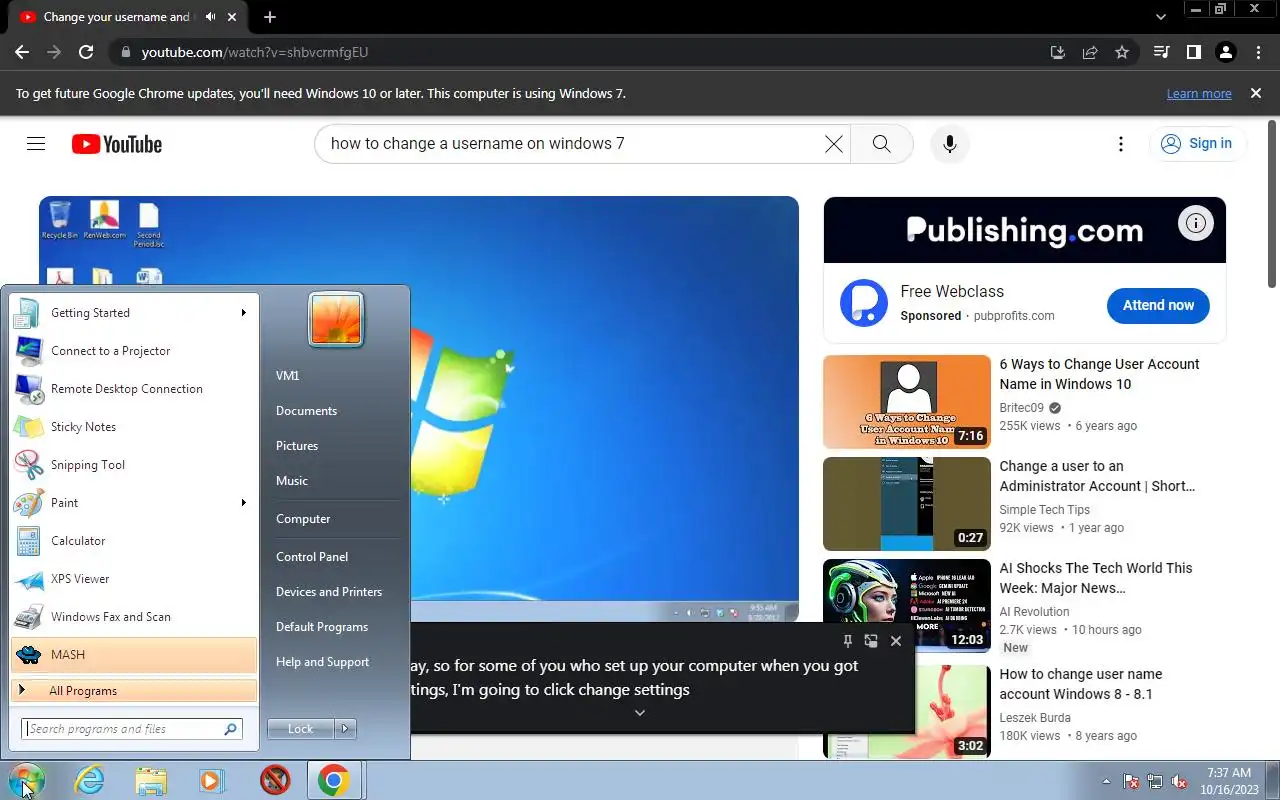The image size is (1280, 800).
Task: Click the Windows Start orb
Action: (26, 780)
